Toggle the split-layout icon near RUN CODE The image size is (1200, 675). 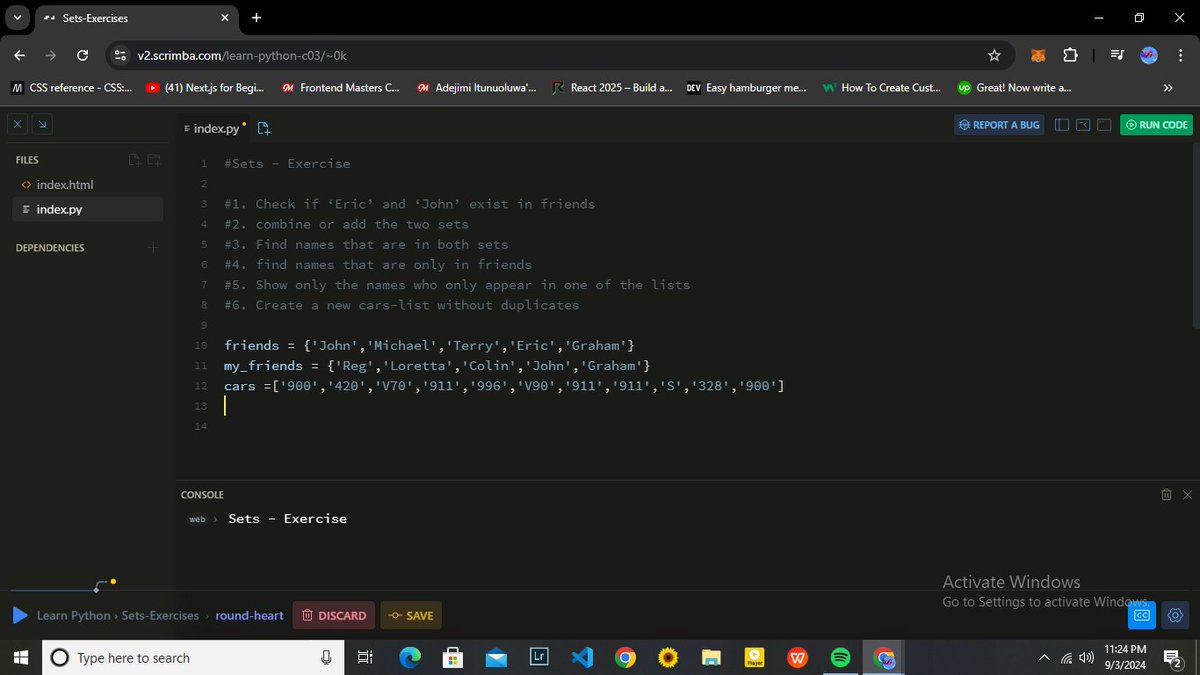[x=1062, y=124]
